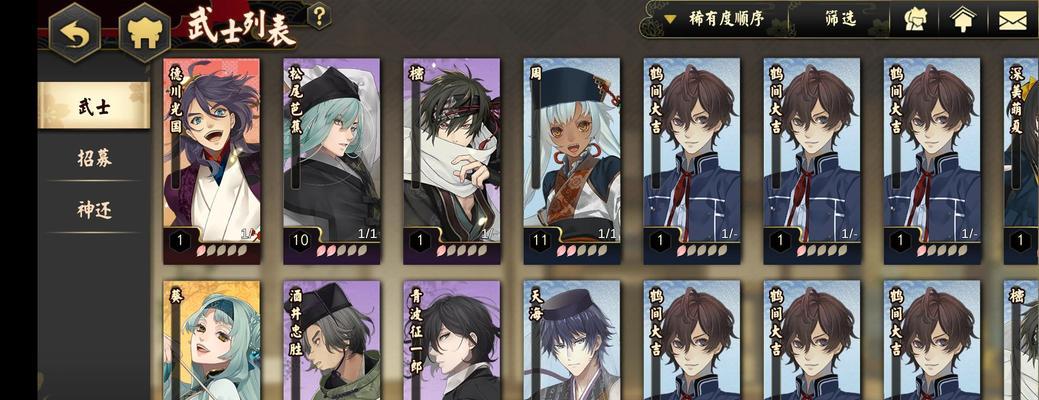This screenshot has width=1039, height=400.
Task: Open the home shrine gate icon
Action: (x=144, y=33)
